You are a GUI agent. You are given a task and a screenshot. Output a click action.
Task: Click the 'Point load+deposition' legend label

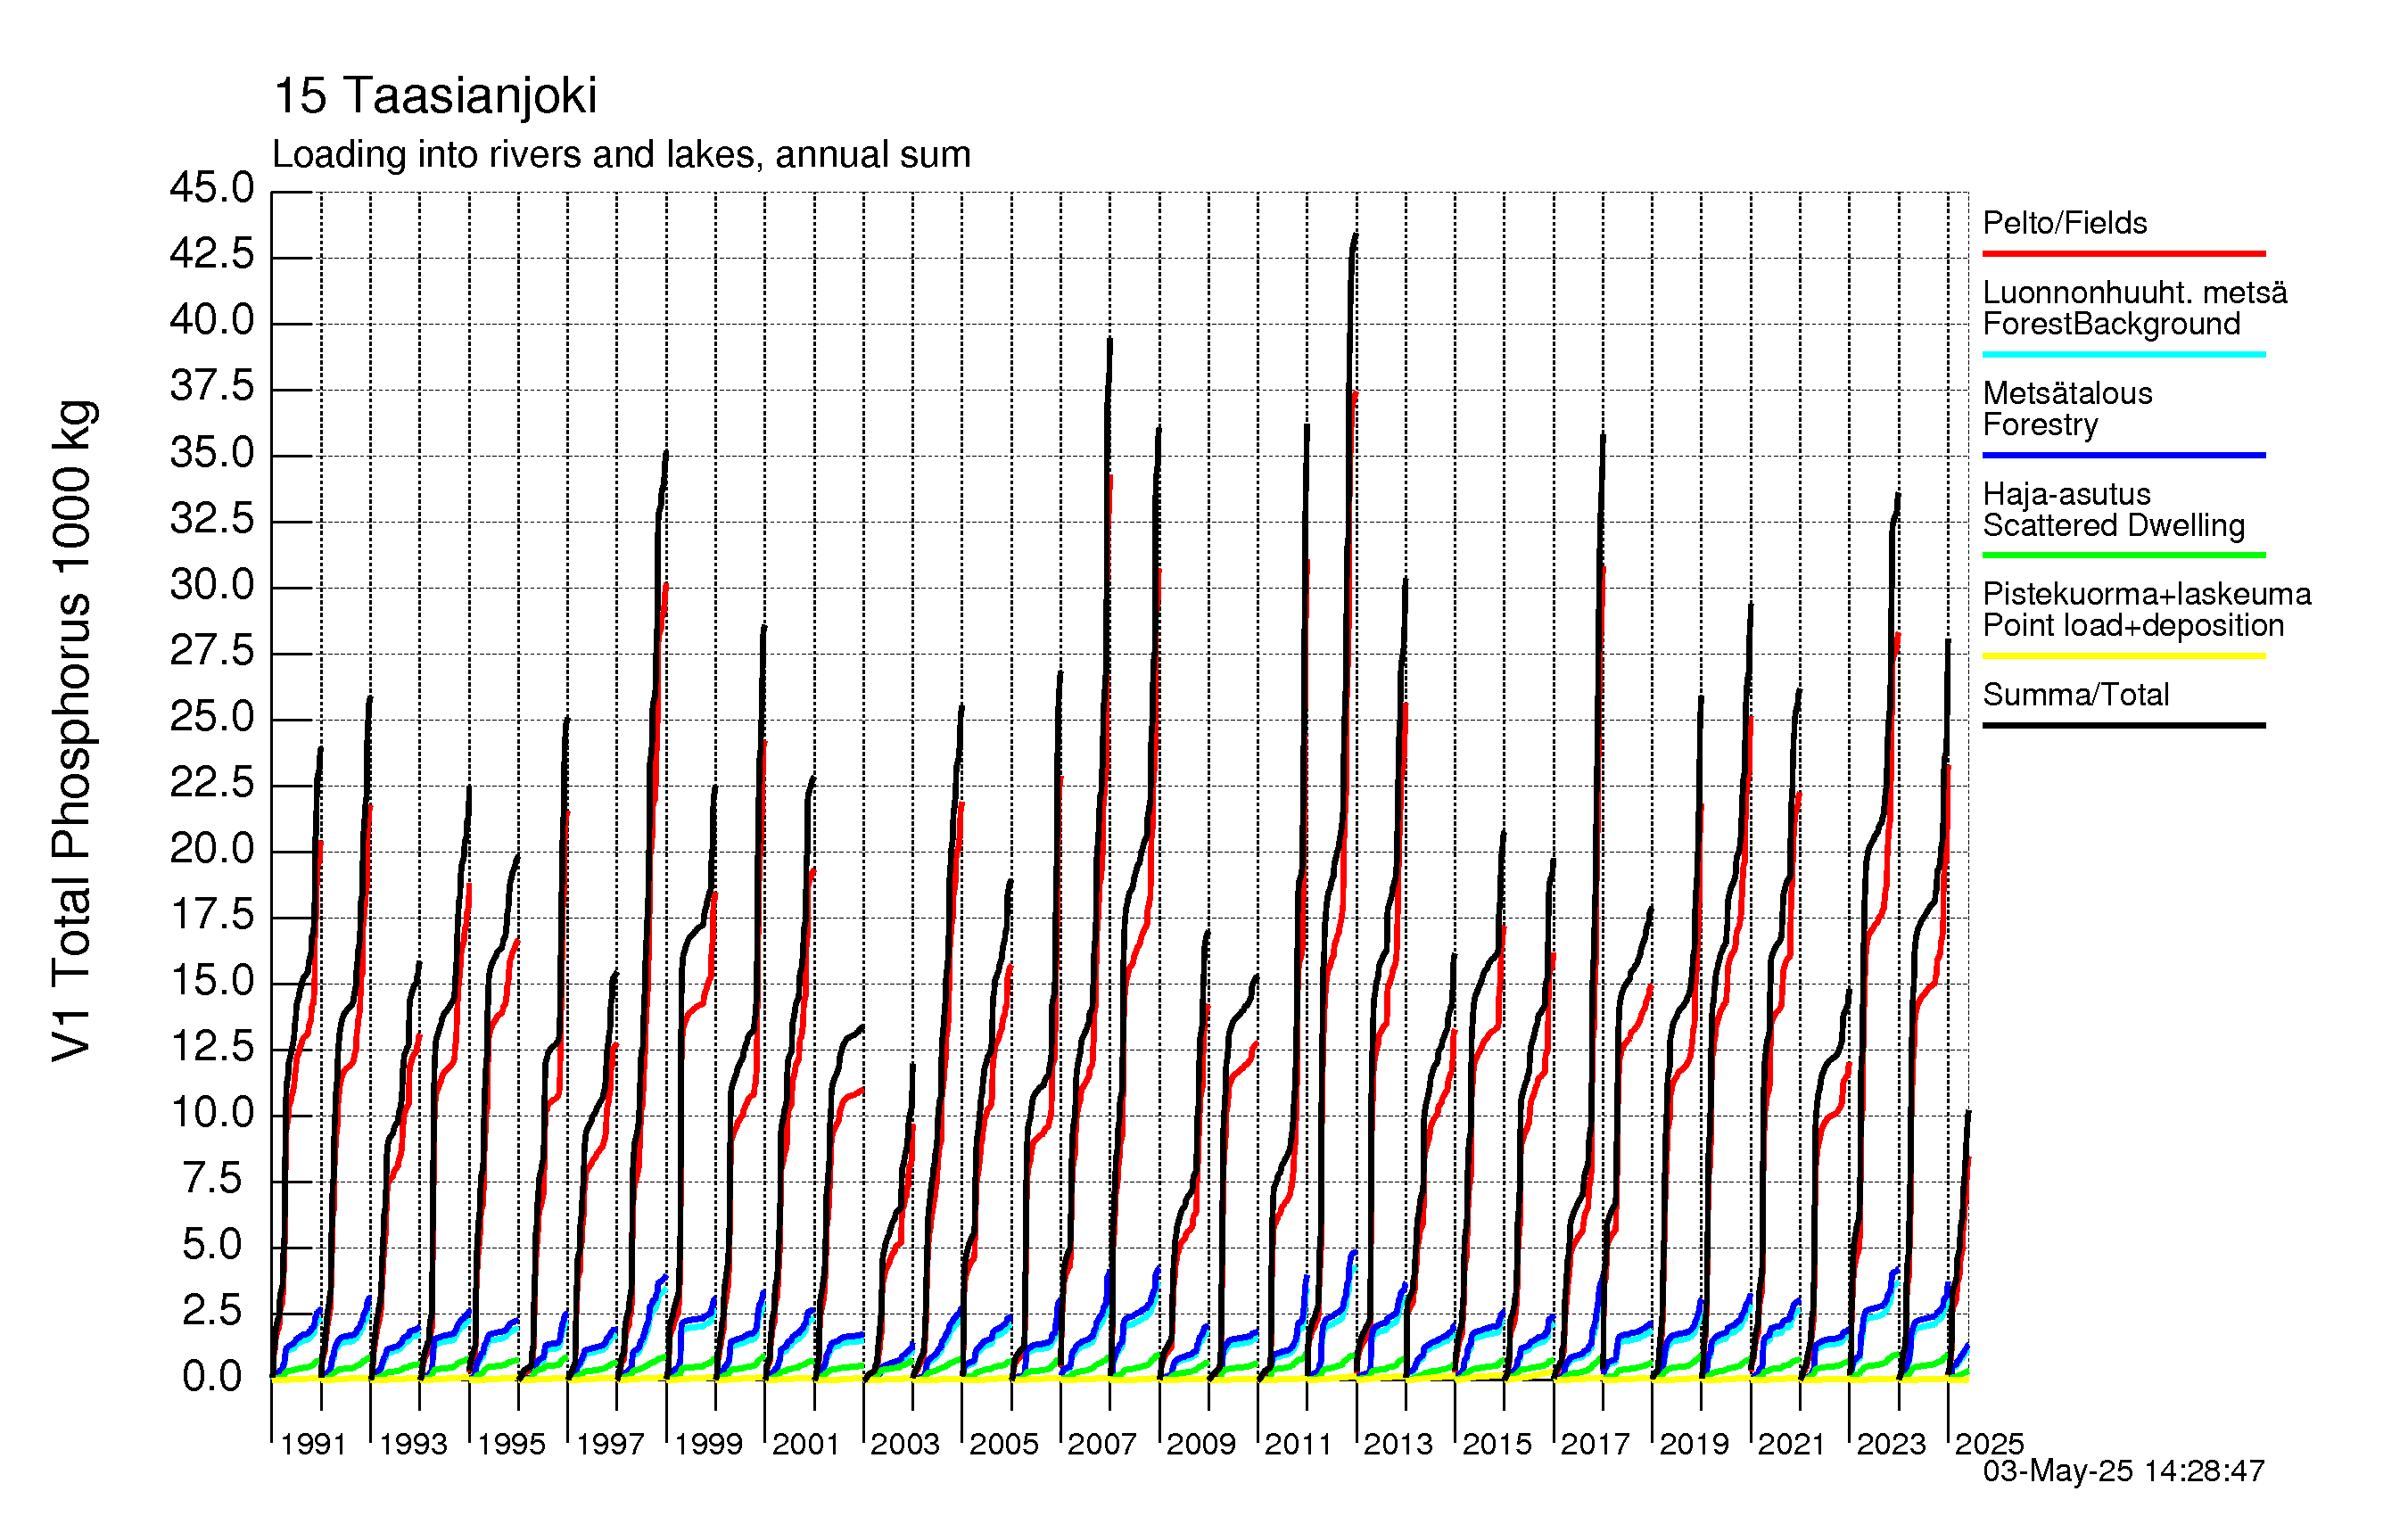2133,626
